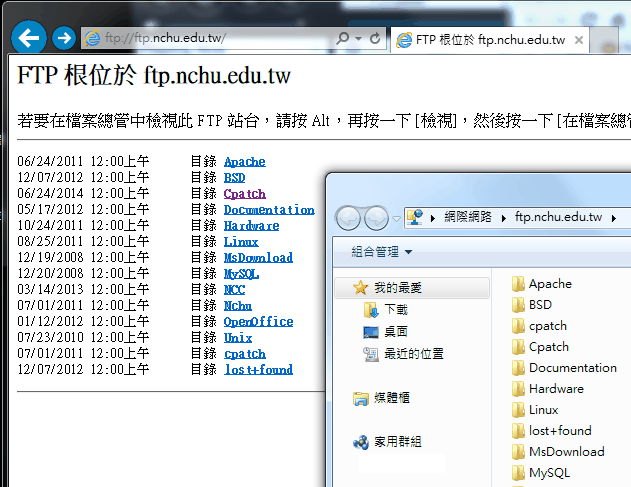The image size is (631, 487).
Task: Select 我的最愛 in Explorer sidebar
Action: pos(412,288)
